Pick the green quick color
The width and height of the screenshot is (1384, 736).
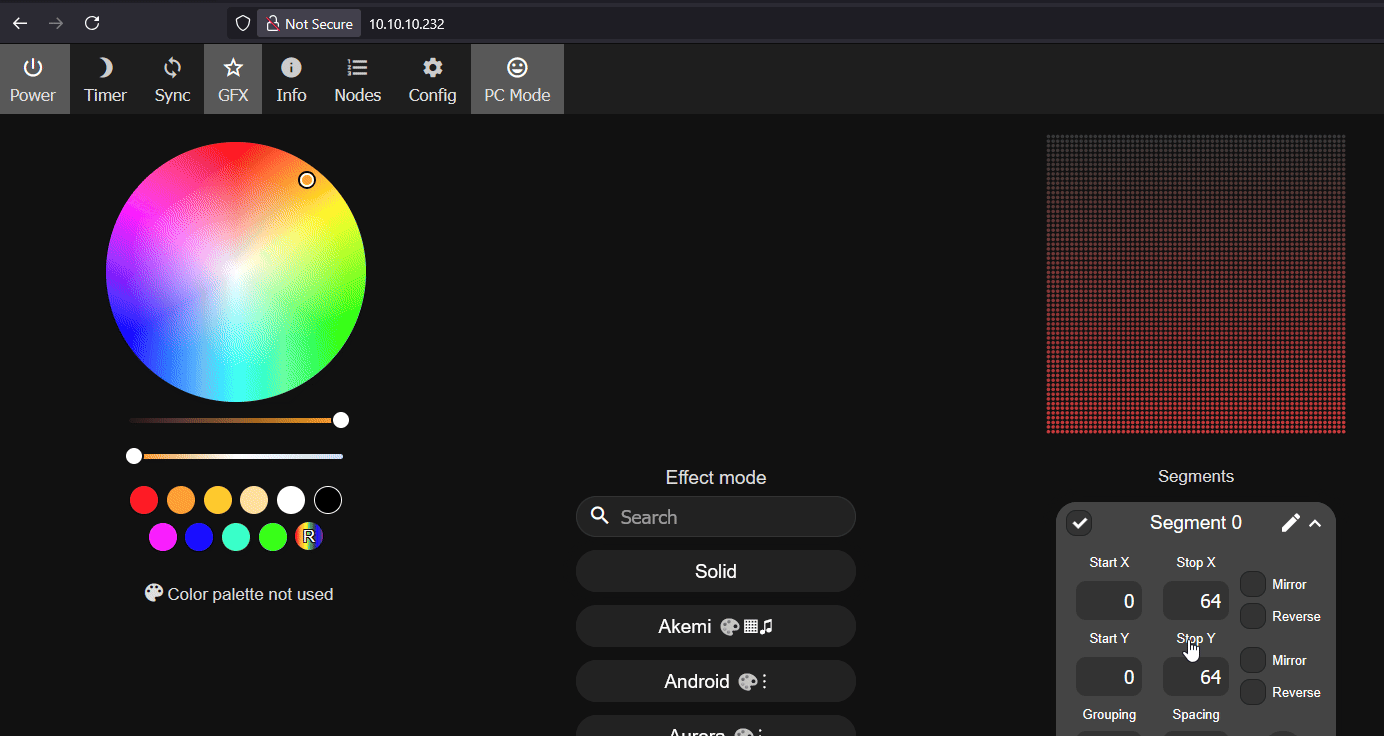tap(273, 537)
